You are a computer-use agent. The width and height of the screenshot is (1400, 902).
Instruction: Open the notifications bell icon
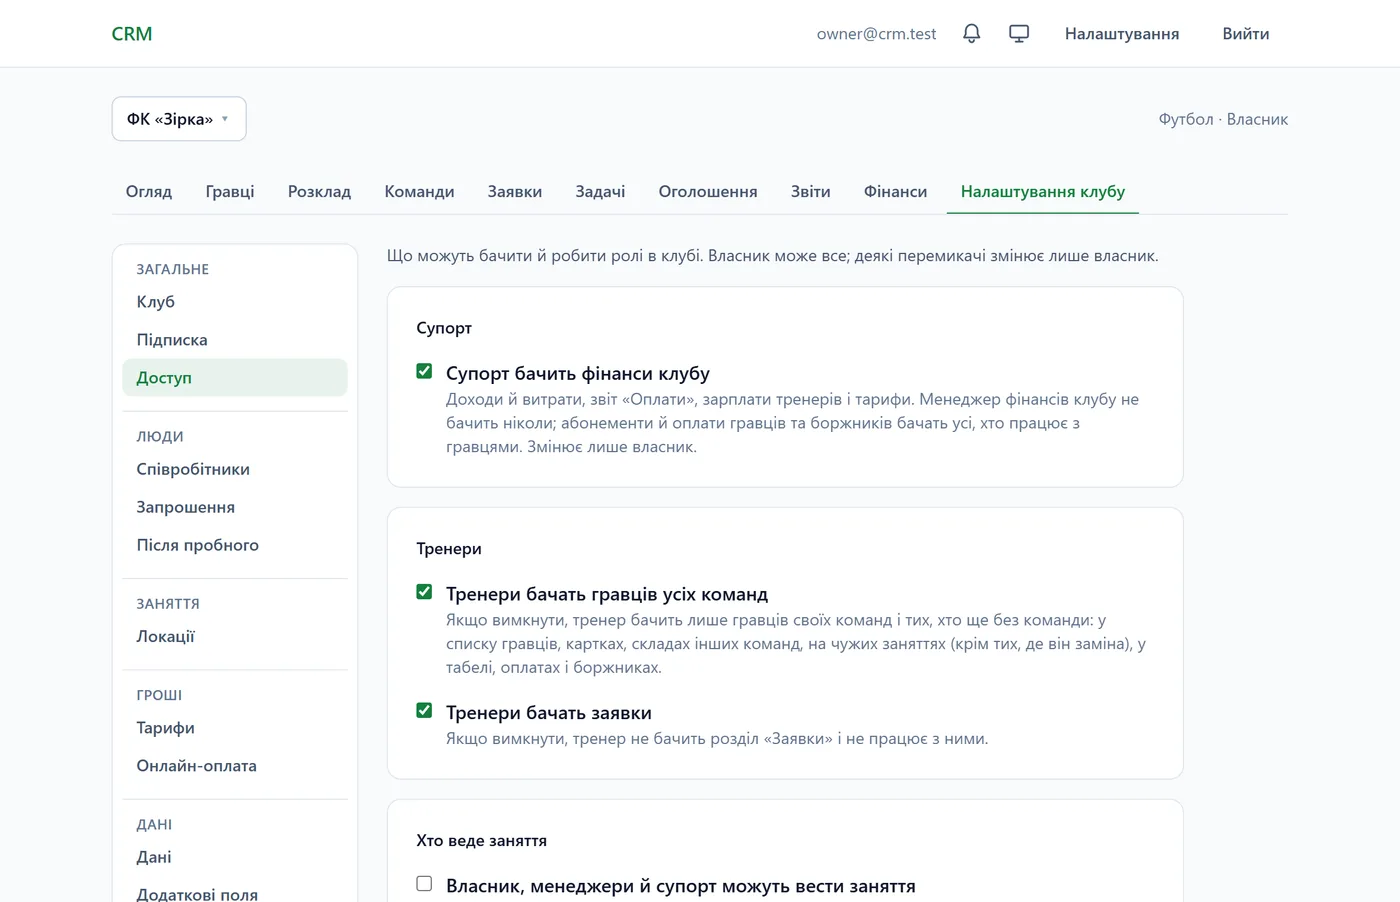tap(971, 34)
